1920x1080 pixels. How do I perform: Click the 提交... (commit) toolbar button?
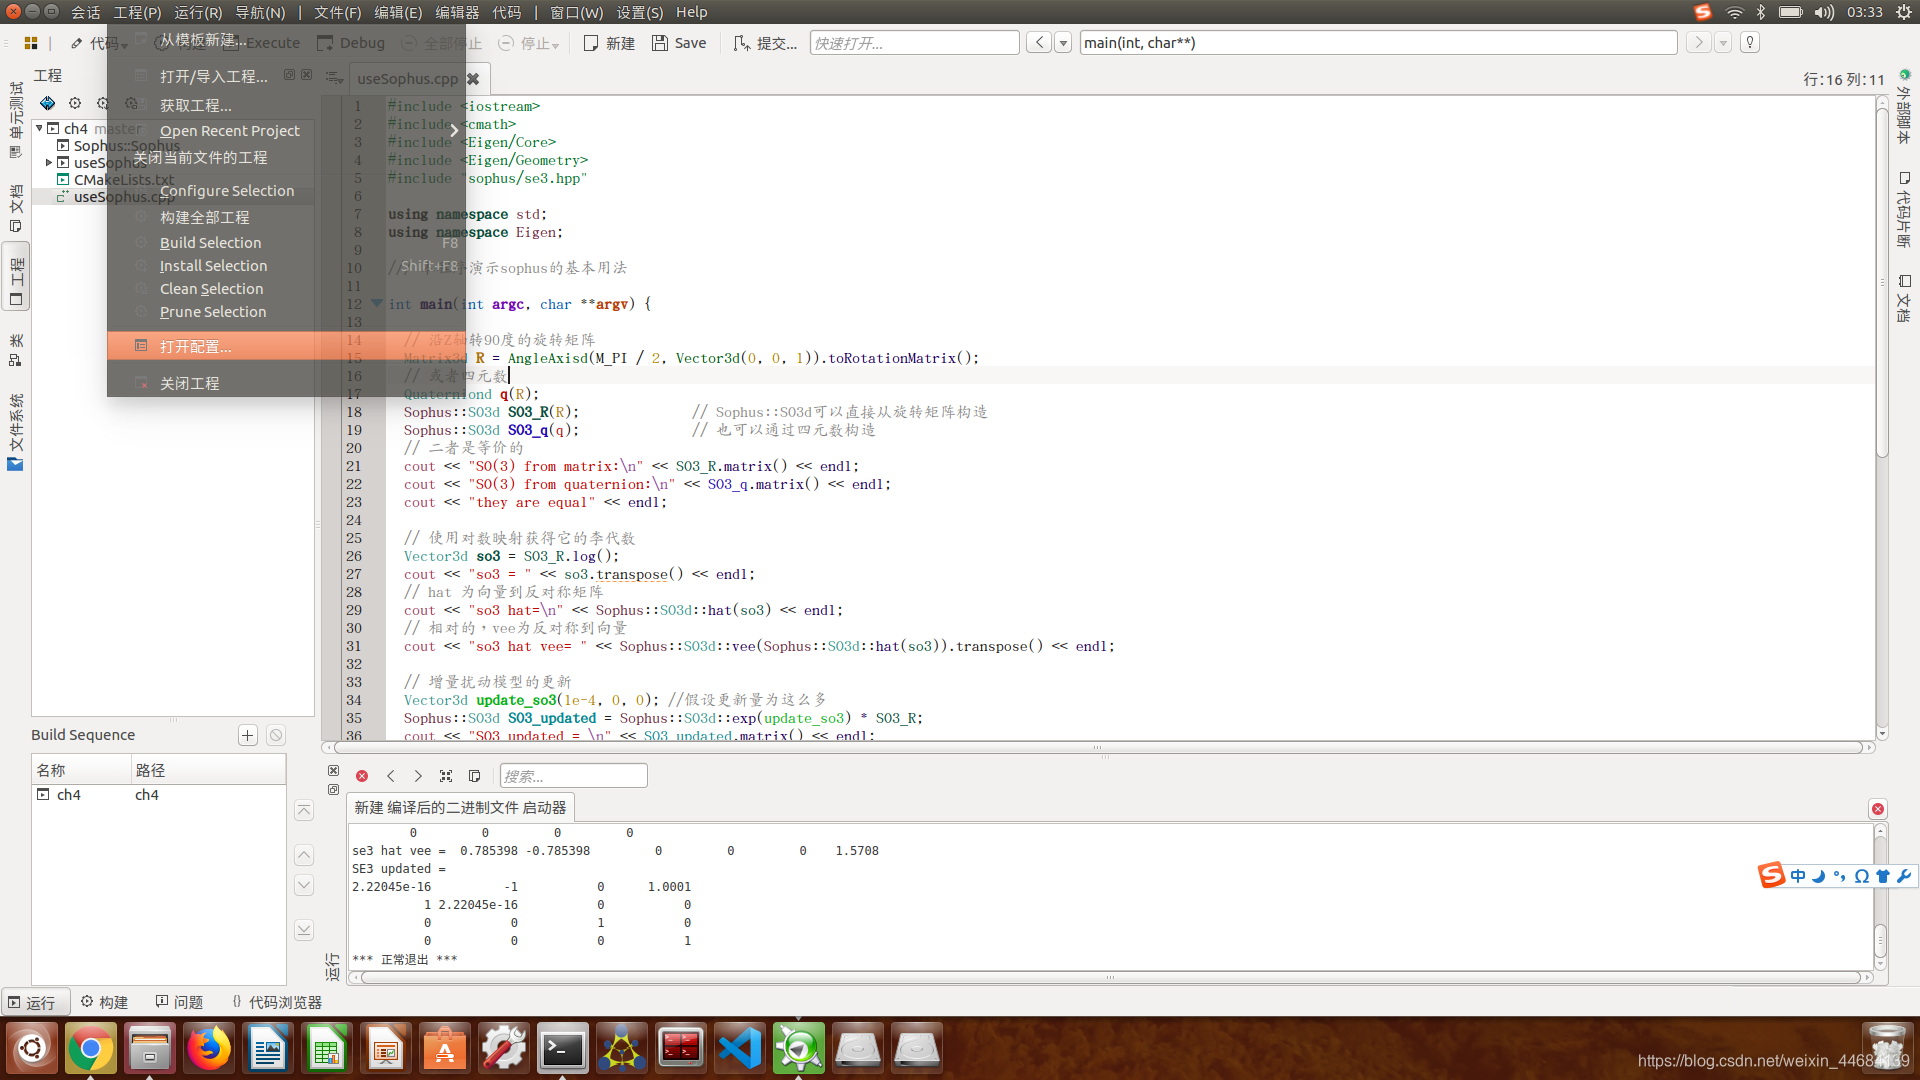click(765, 43)
